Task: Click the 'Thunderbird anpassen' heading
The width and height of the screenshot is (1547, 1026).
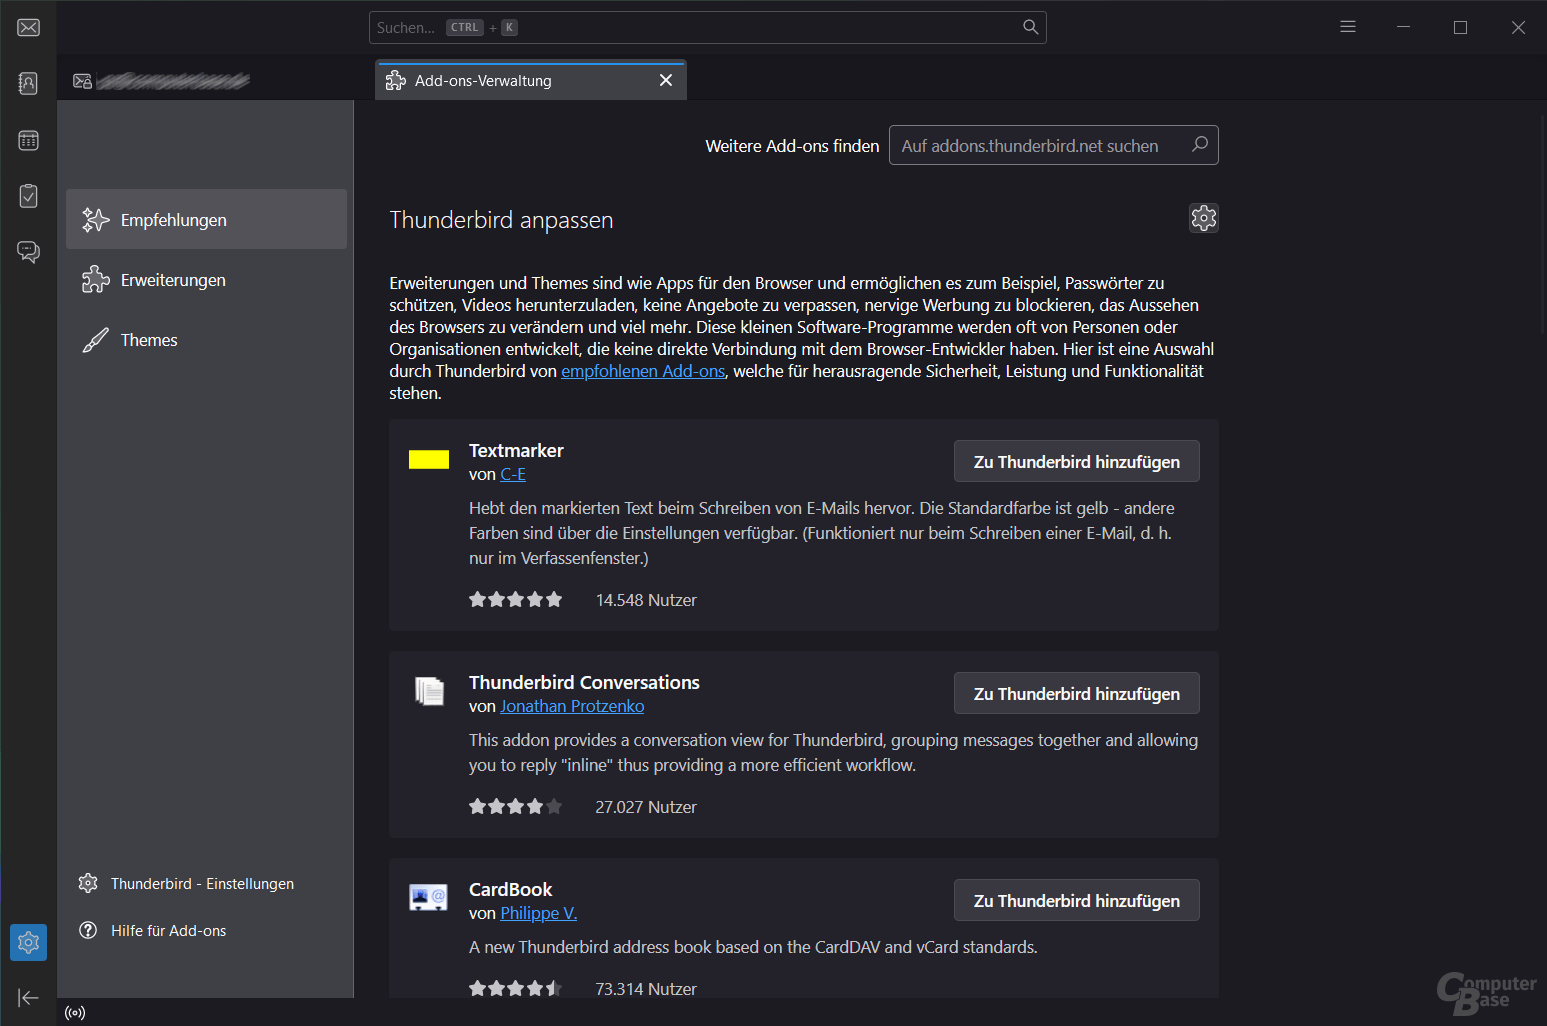Action: (501, 220)
